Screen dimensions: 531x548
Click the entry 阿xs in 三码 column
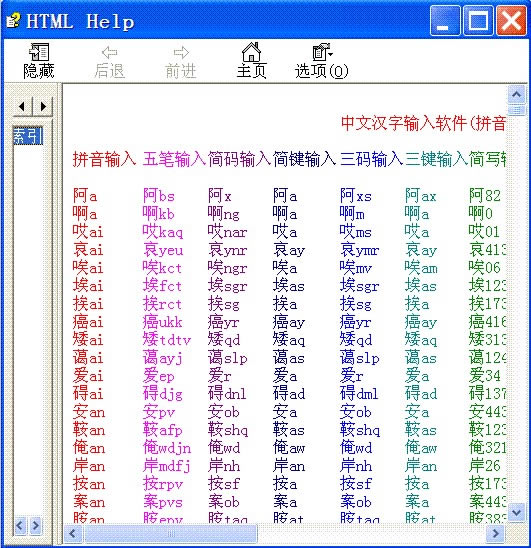point(356,196)
